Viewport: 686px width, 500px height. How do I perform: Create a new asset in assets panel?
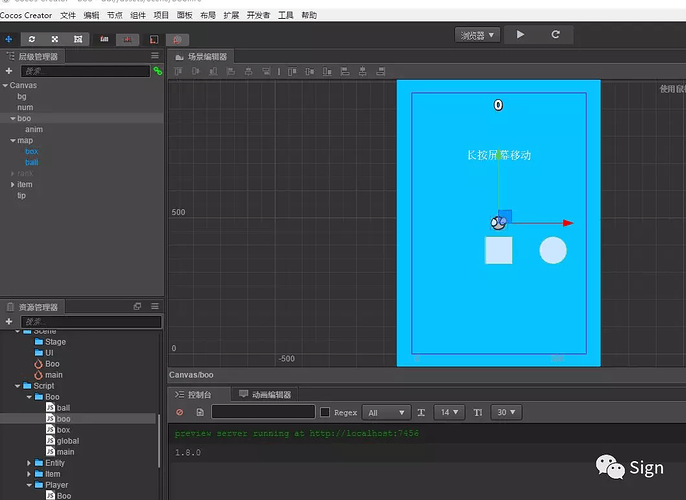pyautogui.click(x=9, y=322)
